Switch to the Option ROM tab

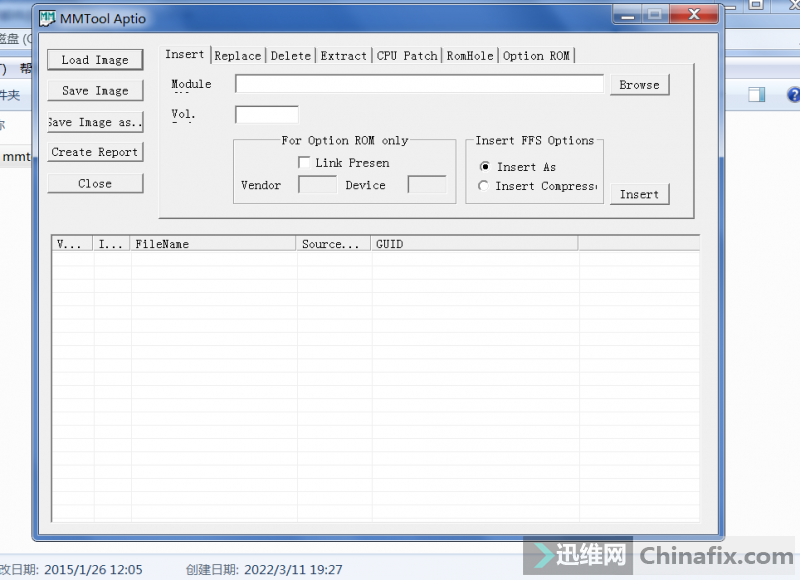pyautogui.click(x=536, y=56)
